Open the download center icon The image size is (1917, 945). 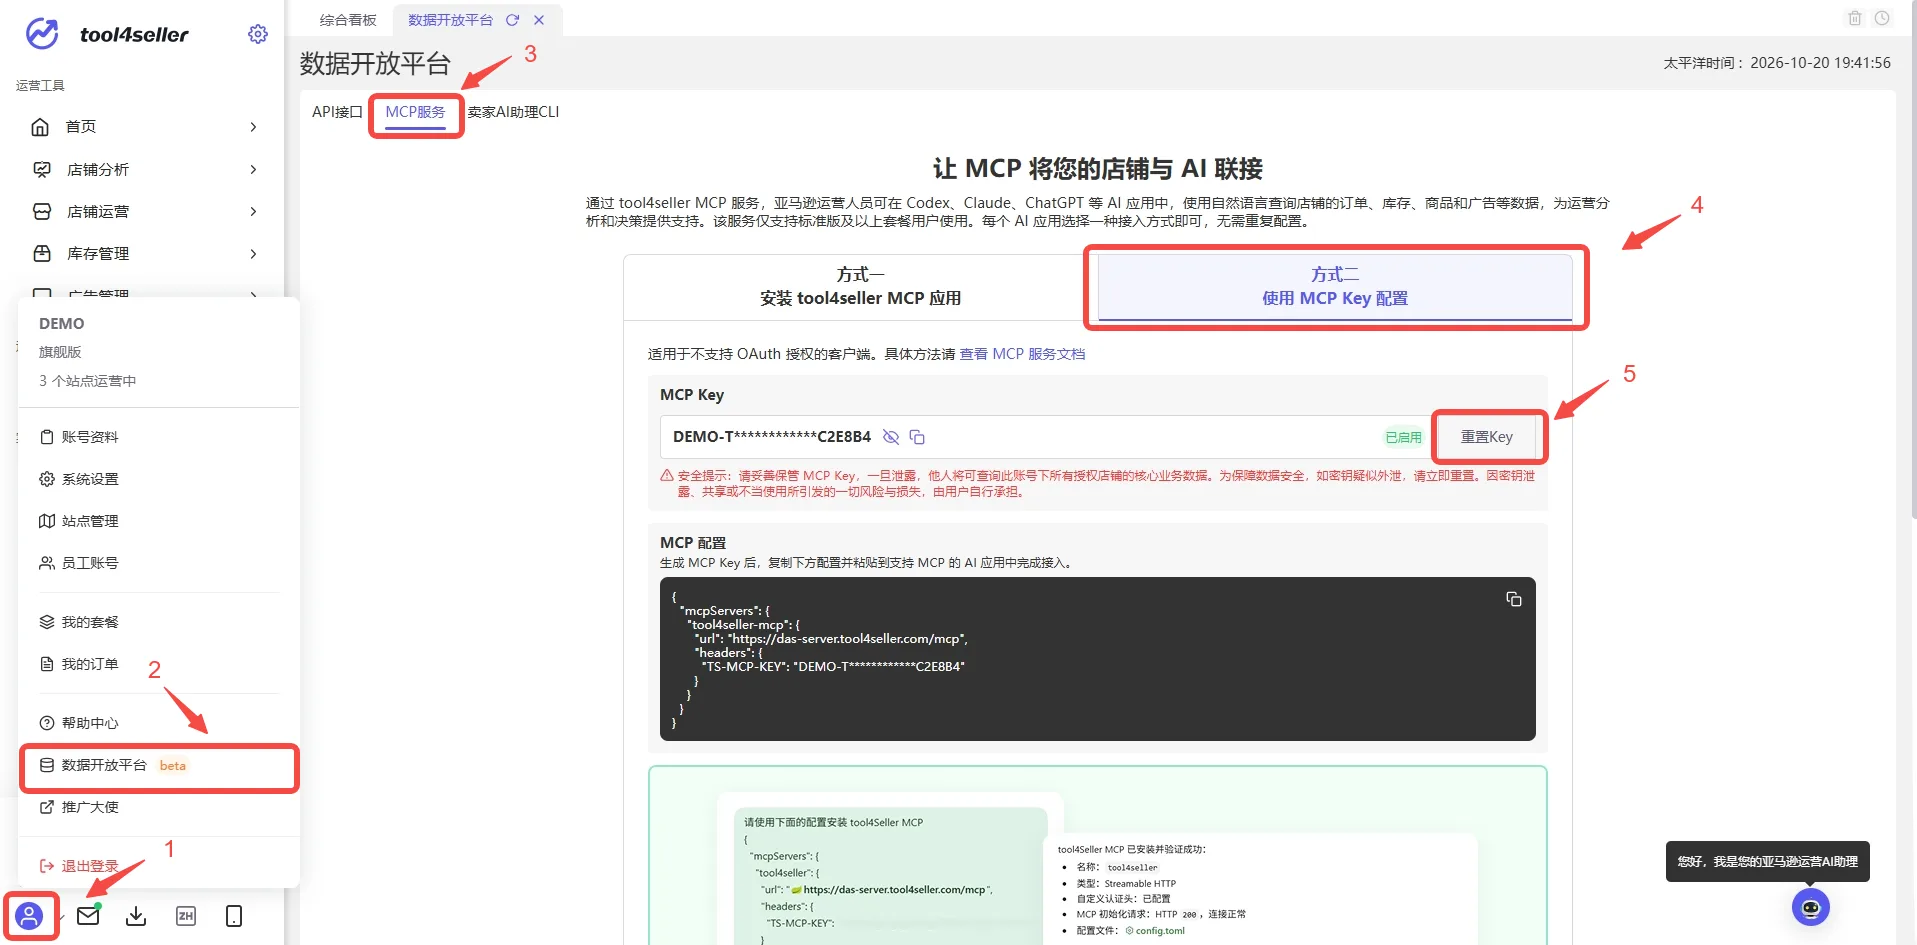point(137,916)
